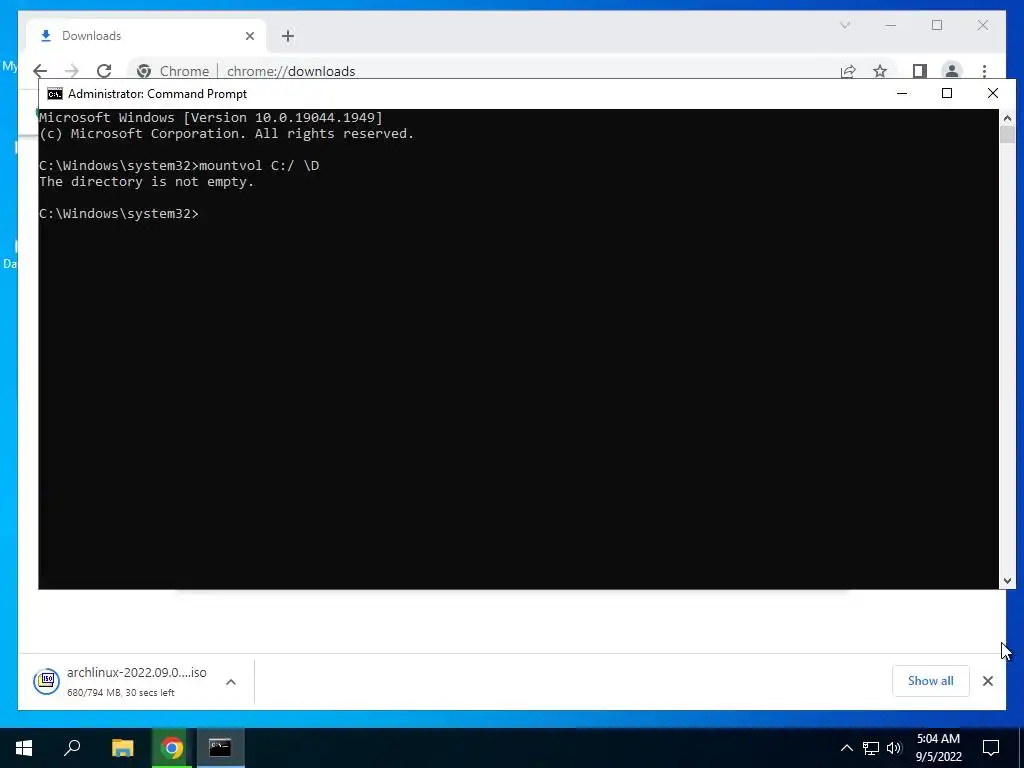The image size is (1024, 768).
Task: Minimize the Command Prompt window
Action: [902, 93]
